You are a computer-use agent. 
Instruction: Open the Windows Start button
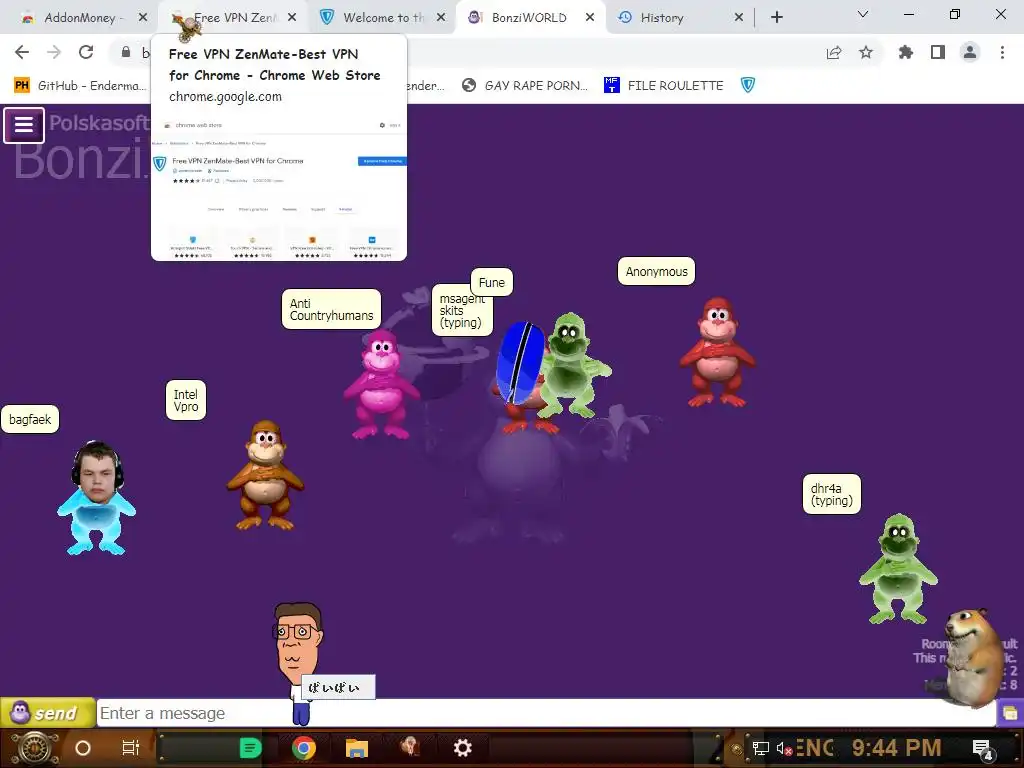pos(33,748)
